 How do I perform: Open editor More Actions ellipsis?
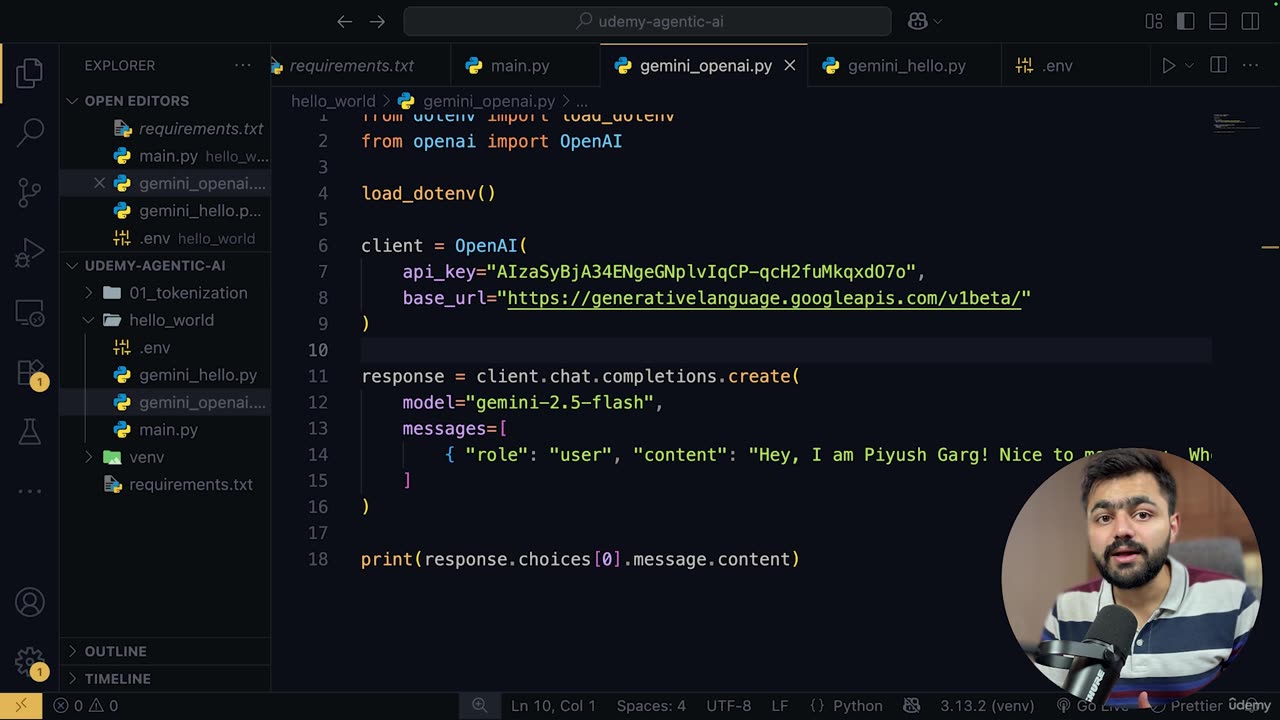1250,65
